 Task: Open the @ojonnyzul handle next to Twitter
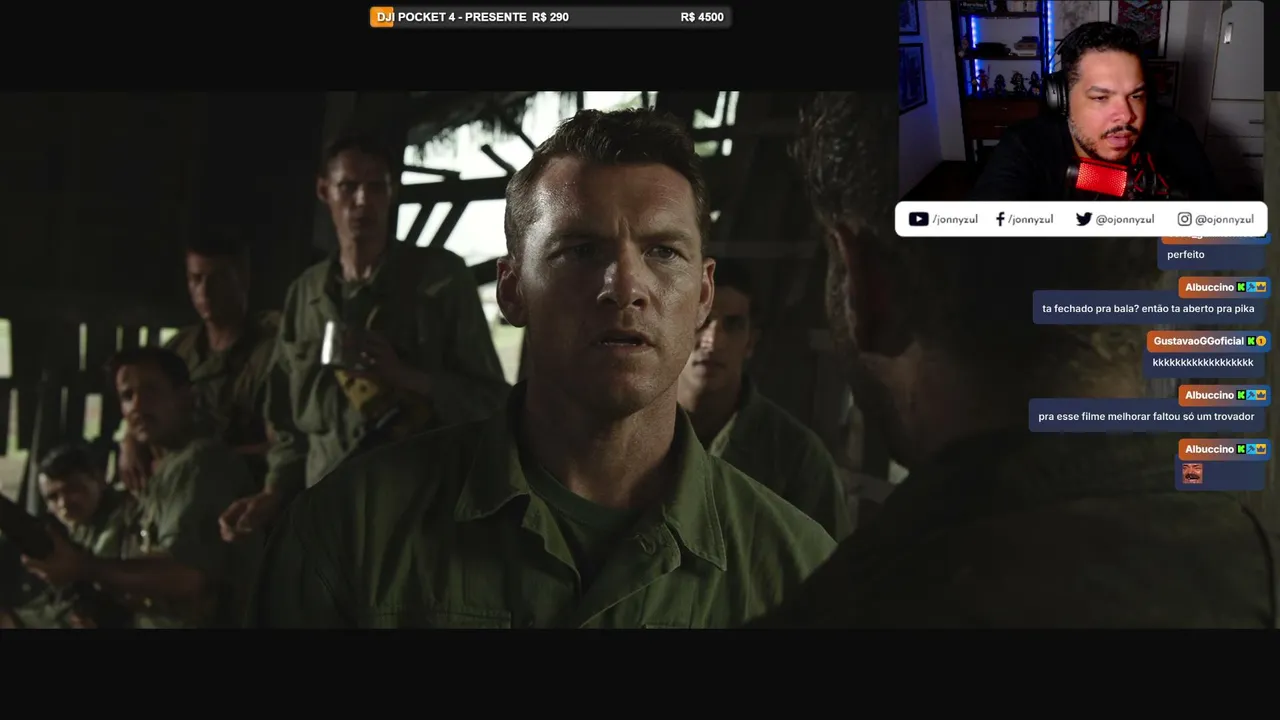point(1125,219)
